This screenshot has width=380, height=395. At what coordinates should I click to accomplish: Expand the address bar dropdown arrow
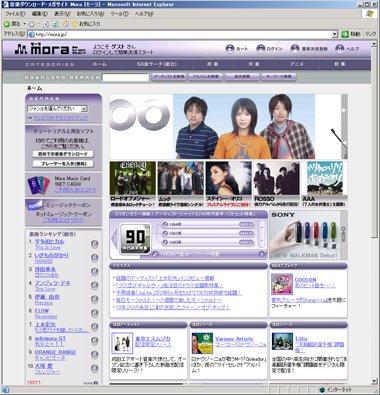pos(335,34)
